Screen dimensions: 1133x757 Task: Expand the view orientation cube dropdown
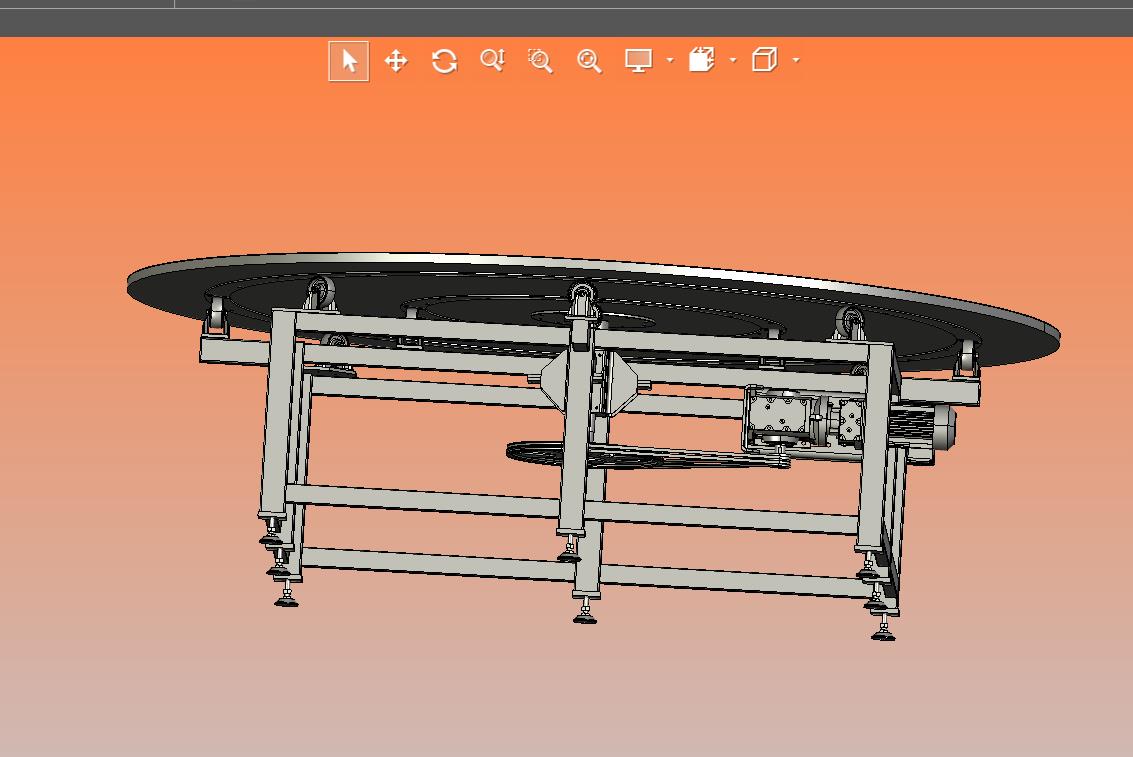796,60
